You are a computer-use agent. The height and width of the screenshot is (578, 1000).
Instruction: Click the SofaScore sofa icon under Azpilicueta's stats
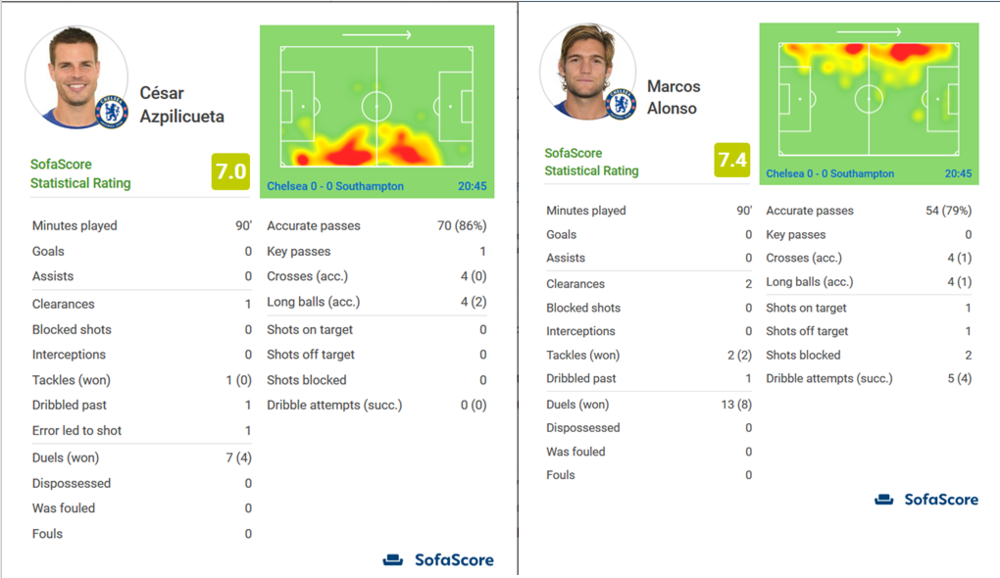tap(393, 559)
